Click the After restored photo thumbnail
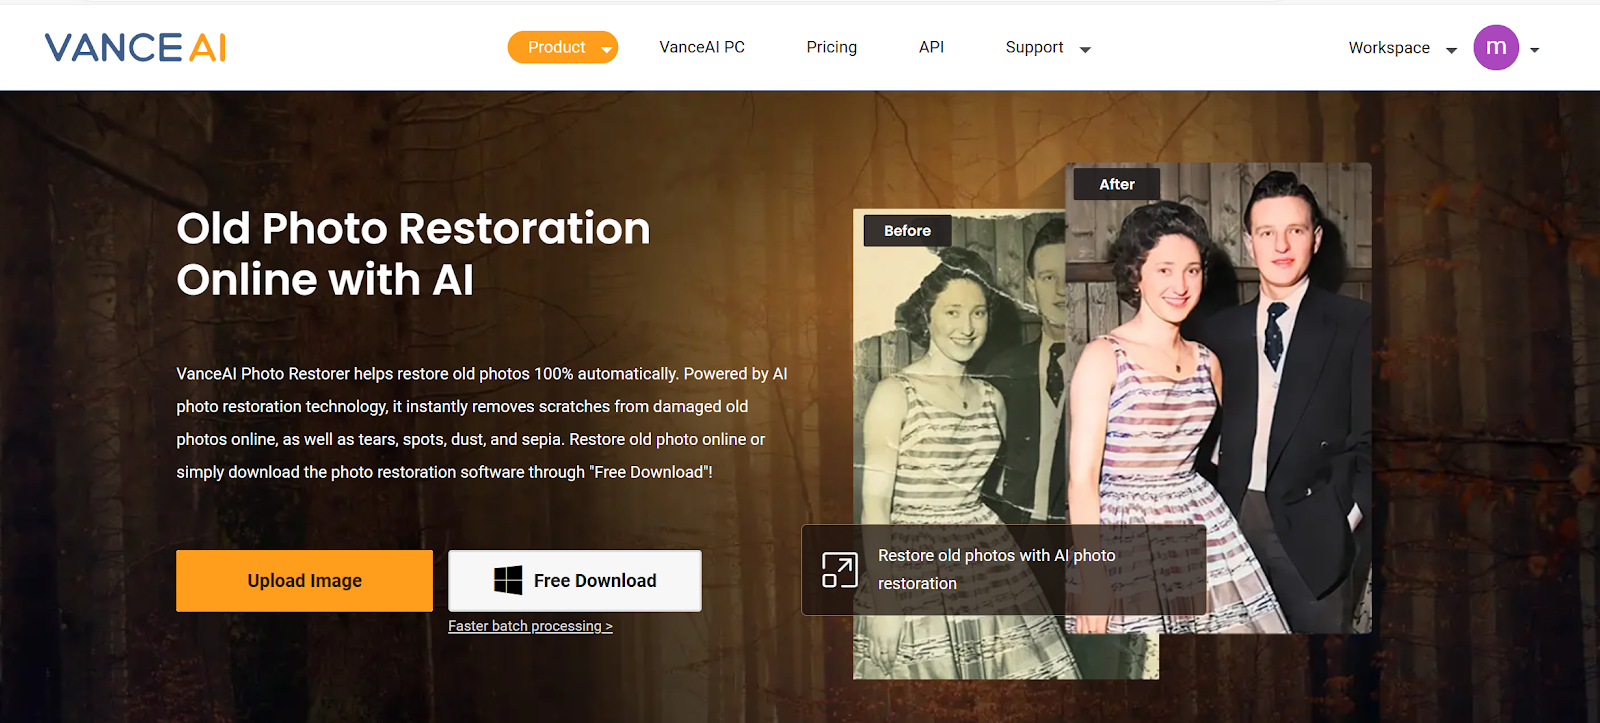 tap(1218, 398)
